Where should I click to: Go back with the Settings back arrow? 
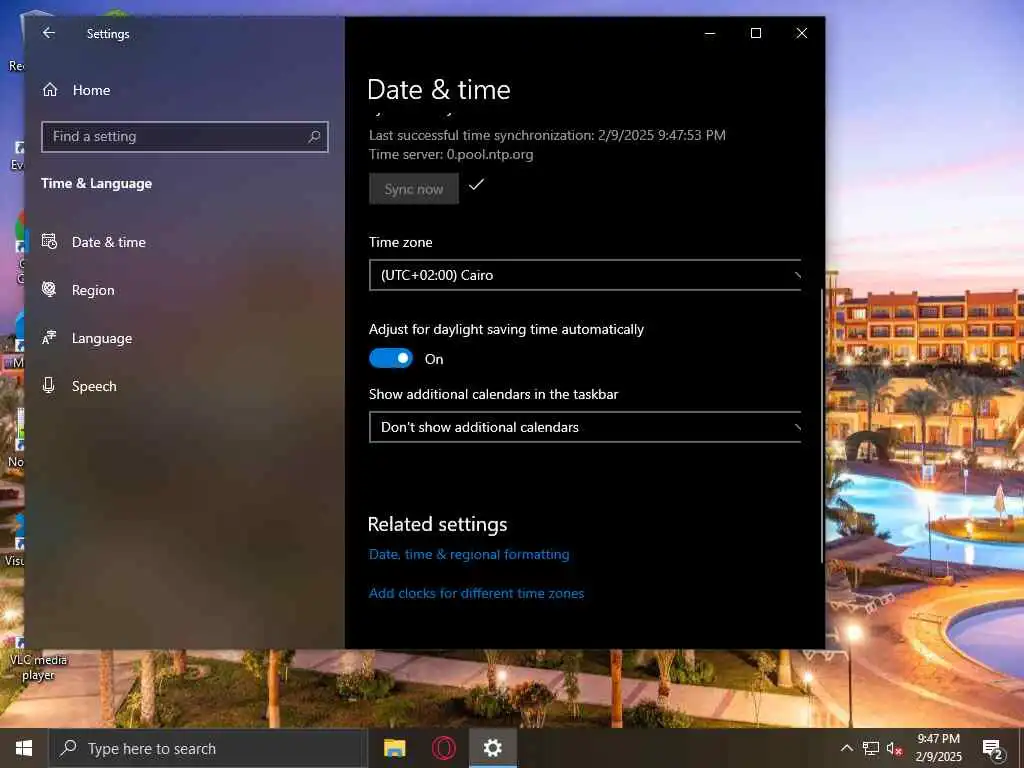point(49,33)
